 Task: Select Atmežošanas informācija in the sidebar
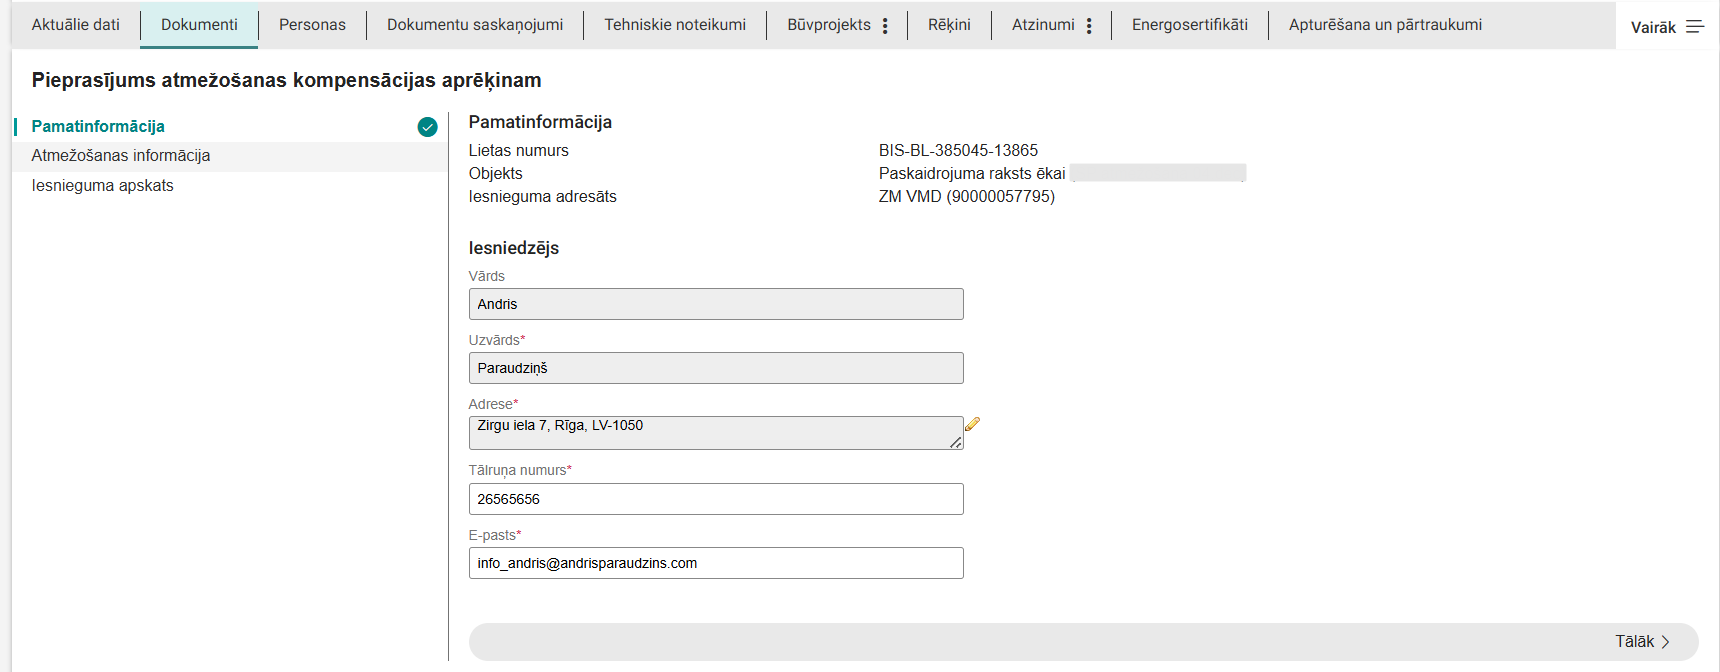point(121,156)
